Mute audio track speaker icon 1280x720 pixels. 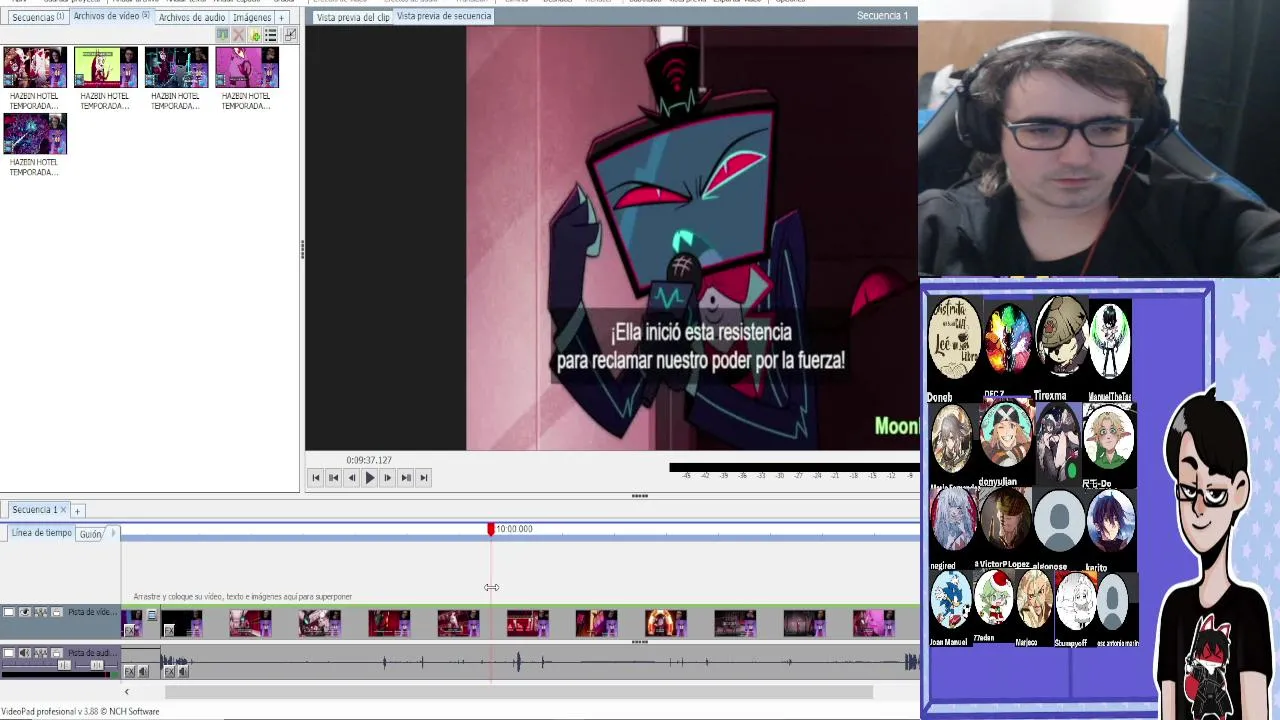pos(25,653)
